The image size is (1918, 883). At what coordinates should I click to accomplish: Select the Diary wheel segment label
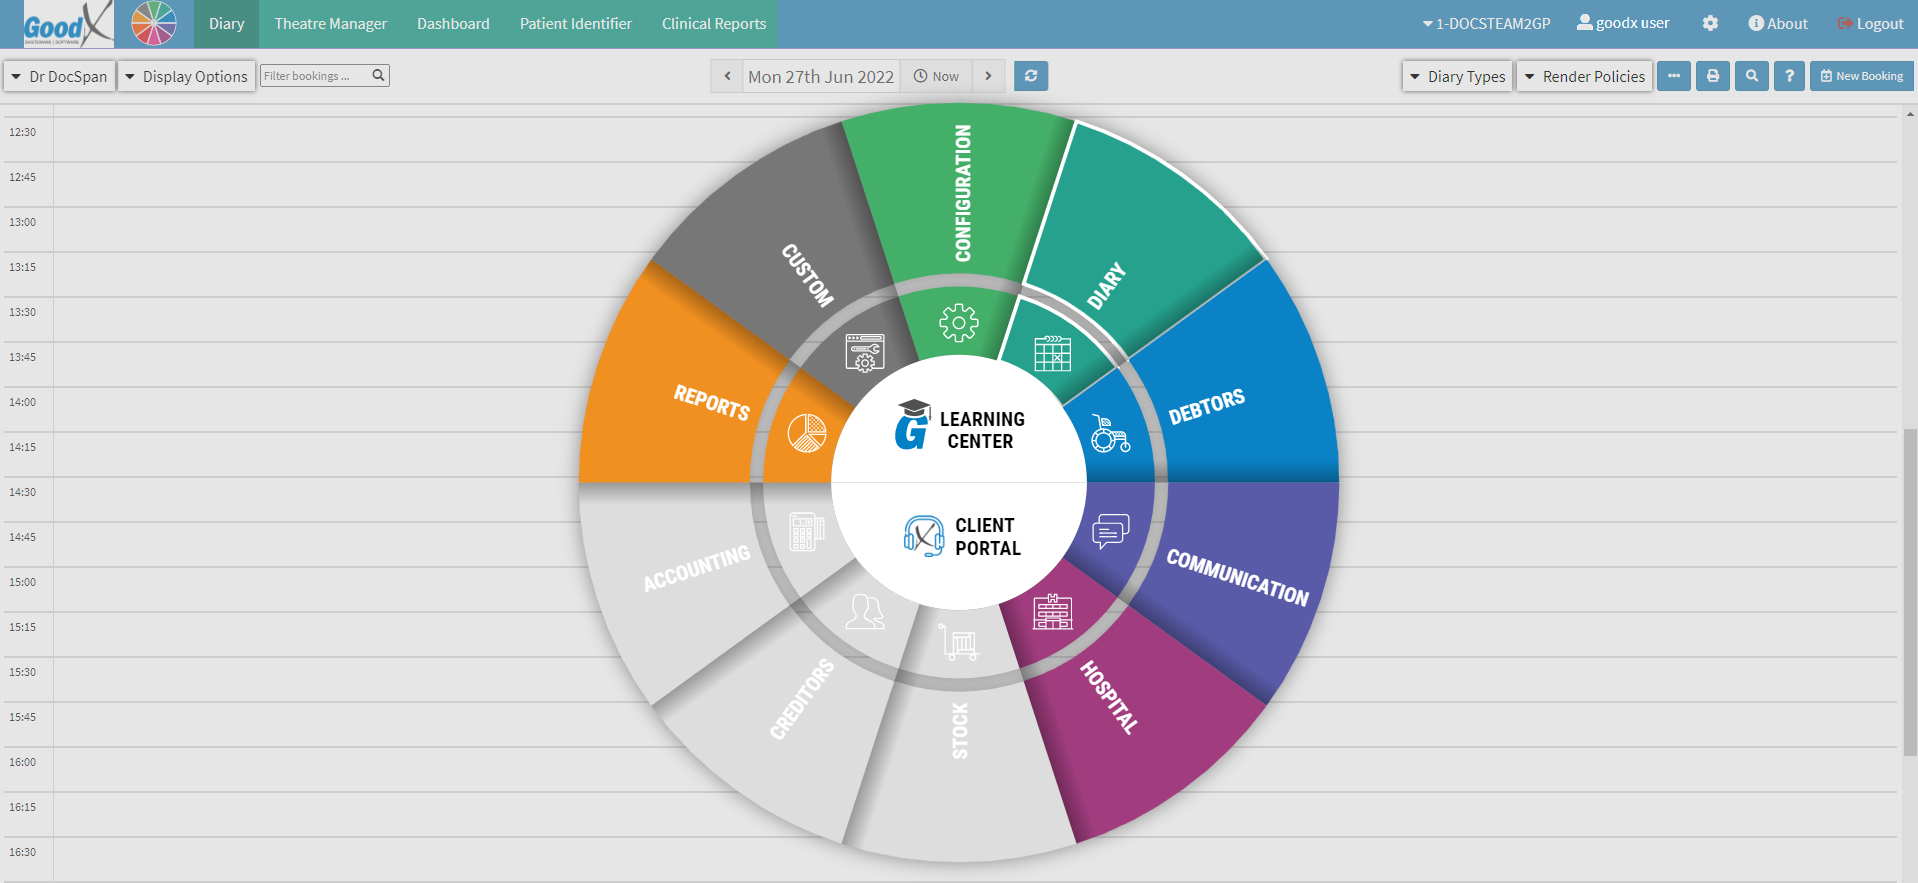pos(1107,286)
